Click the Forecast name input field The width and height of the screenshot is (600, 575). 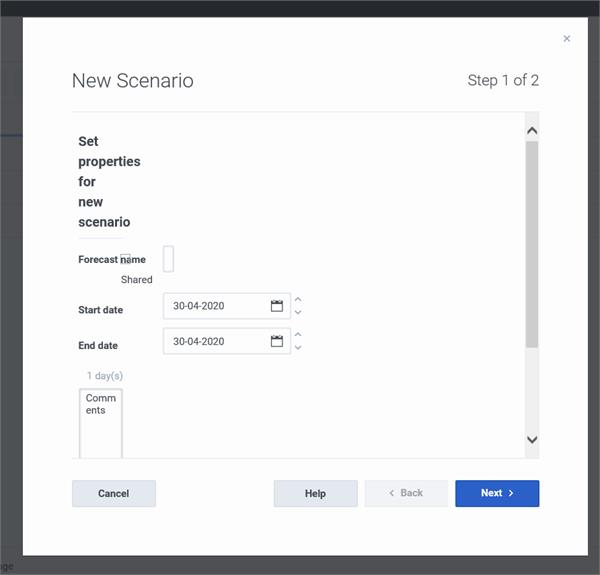tap(168, 259)
